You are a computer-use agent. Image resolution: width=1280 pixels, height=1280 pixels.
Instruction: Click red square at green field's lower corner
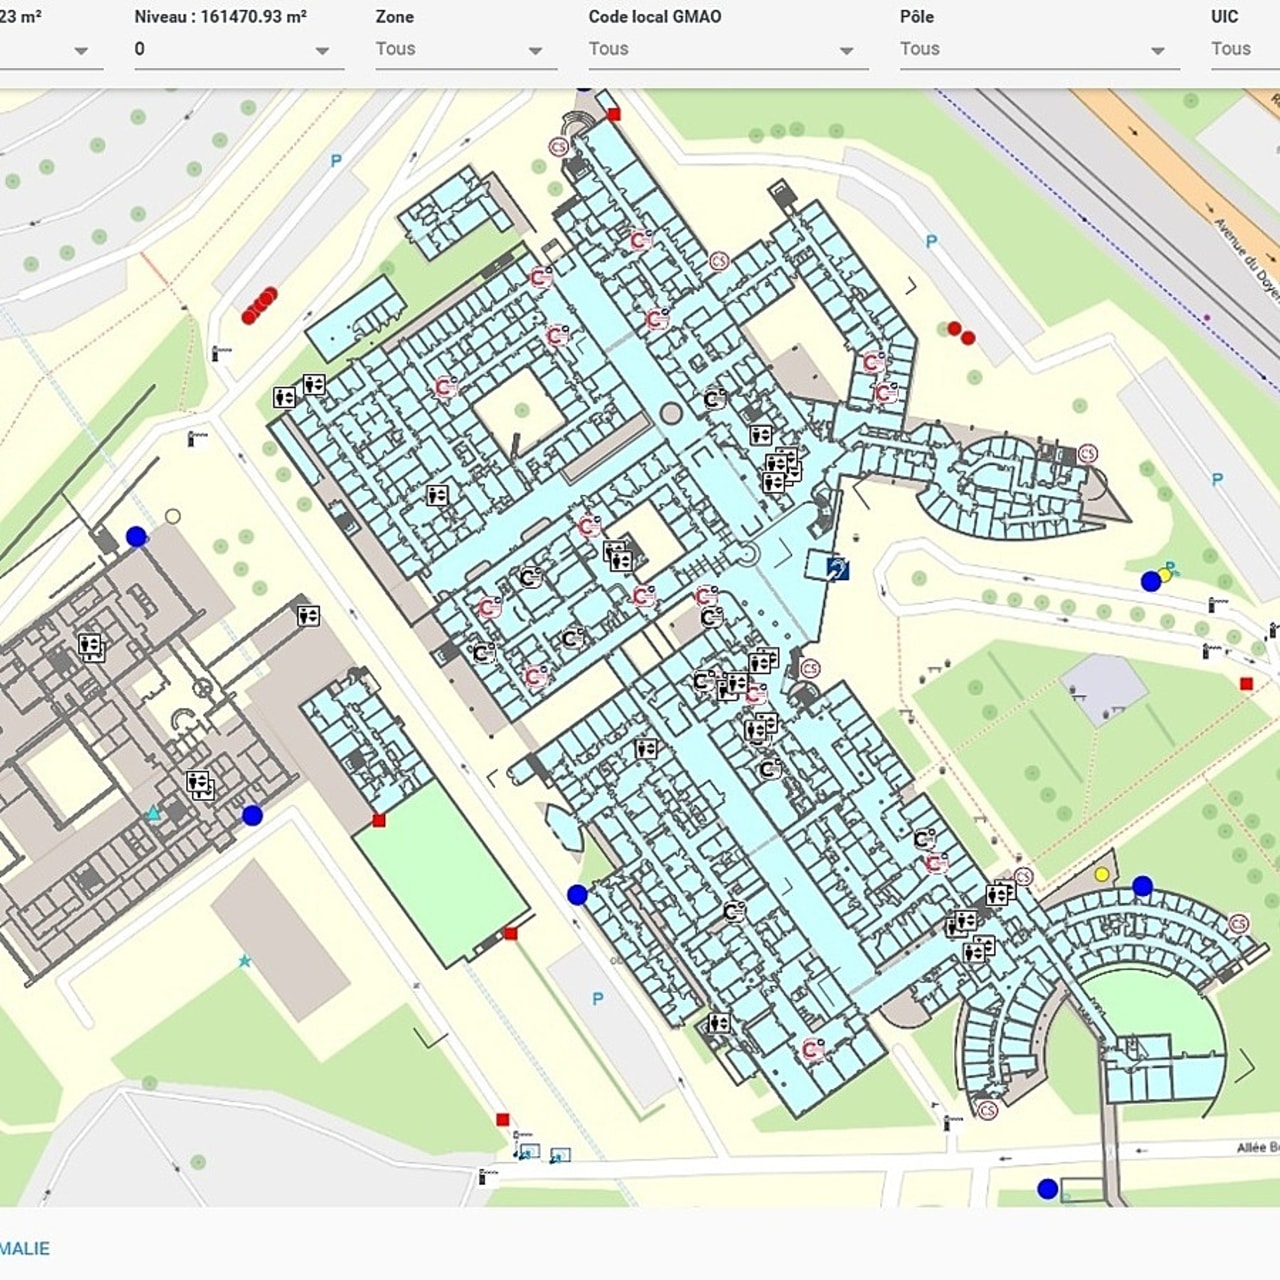click(510, 933)
